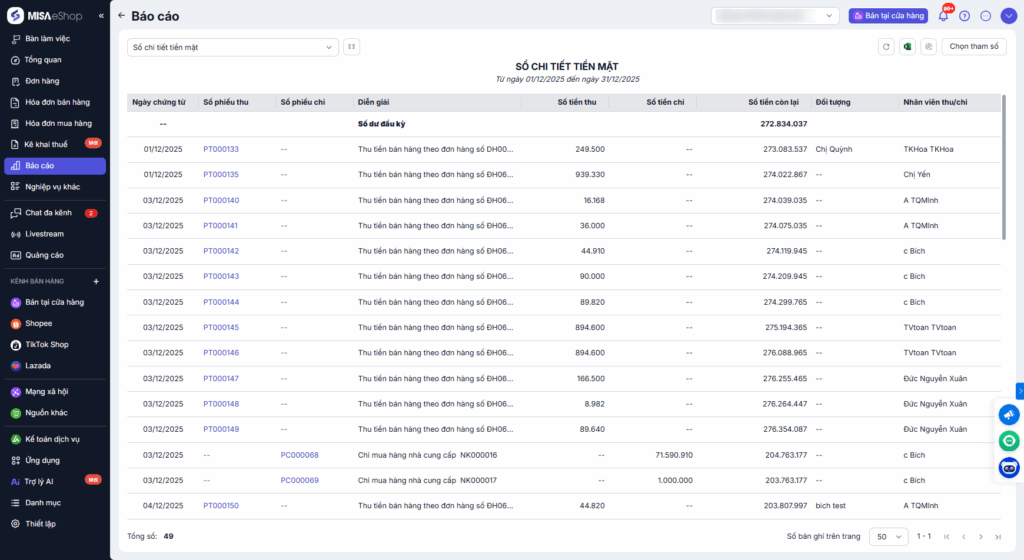
Task: Click the back arrow beside Báo cáo
Action: (x=121, y=16)
